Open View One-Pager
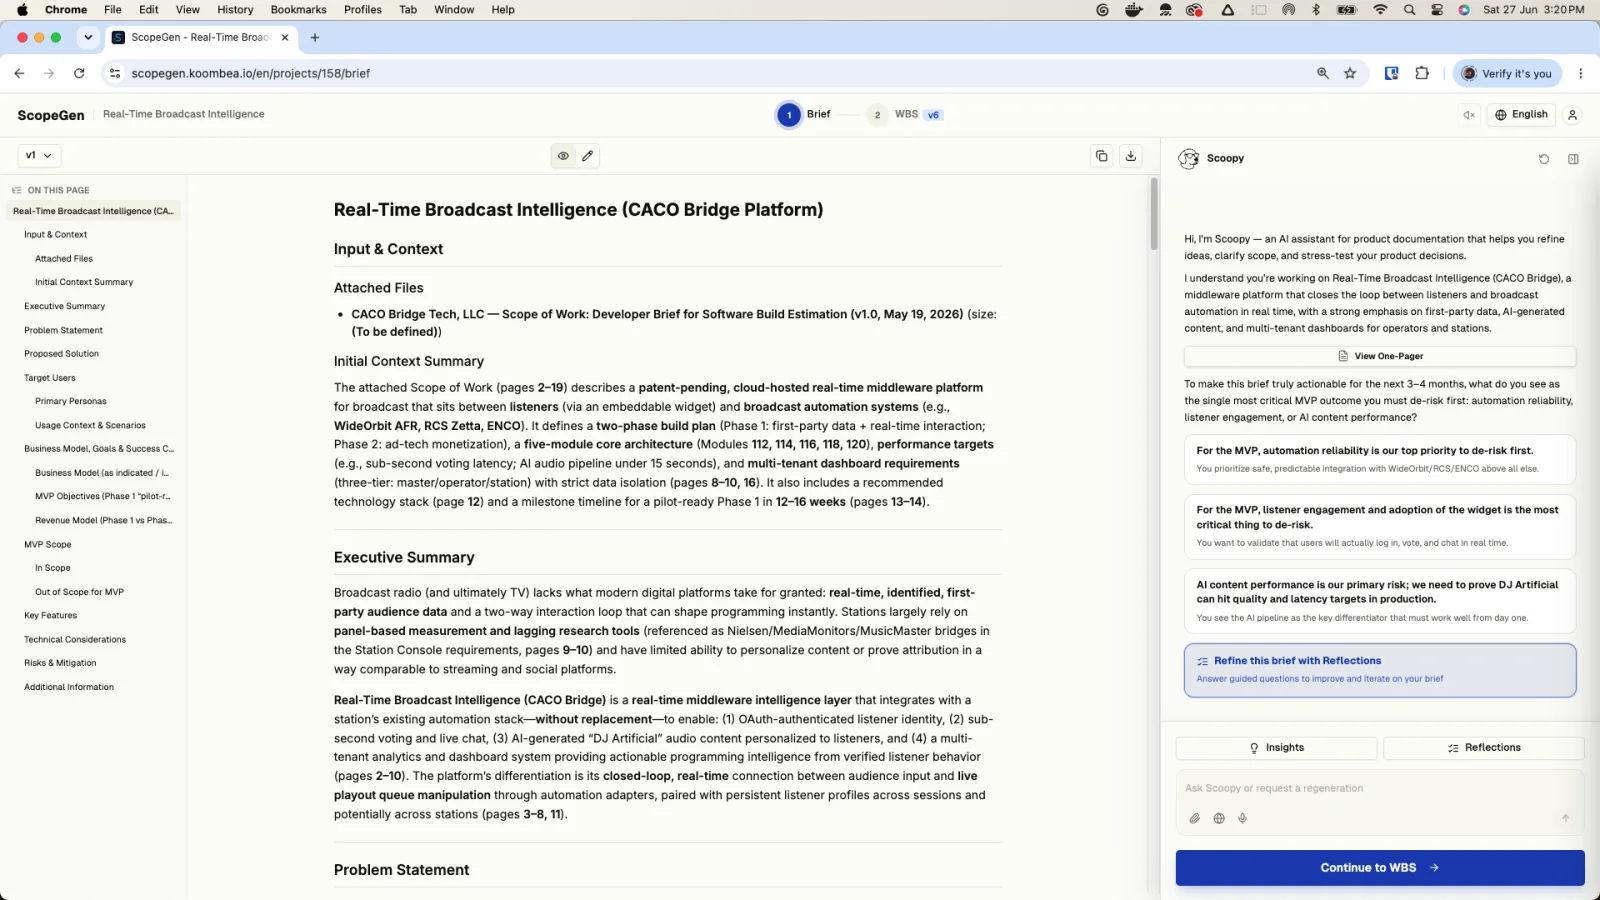This screenshot has height=900, width=1600. (1380, 356)
